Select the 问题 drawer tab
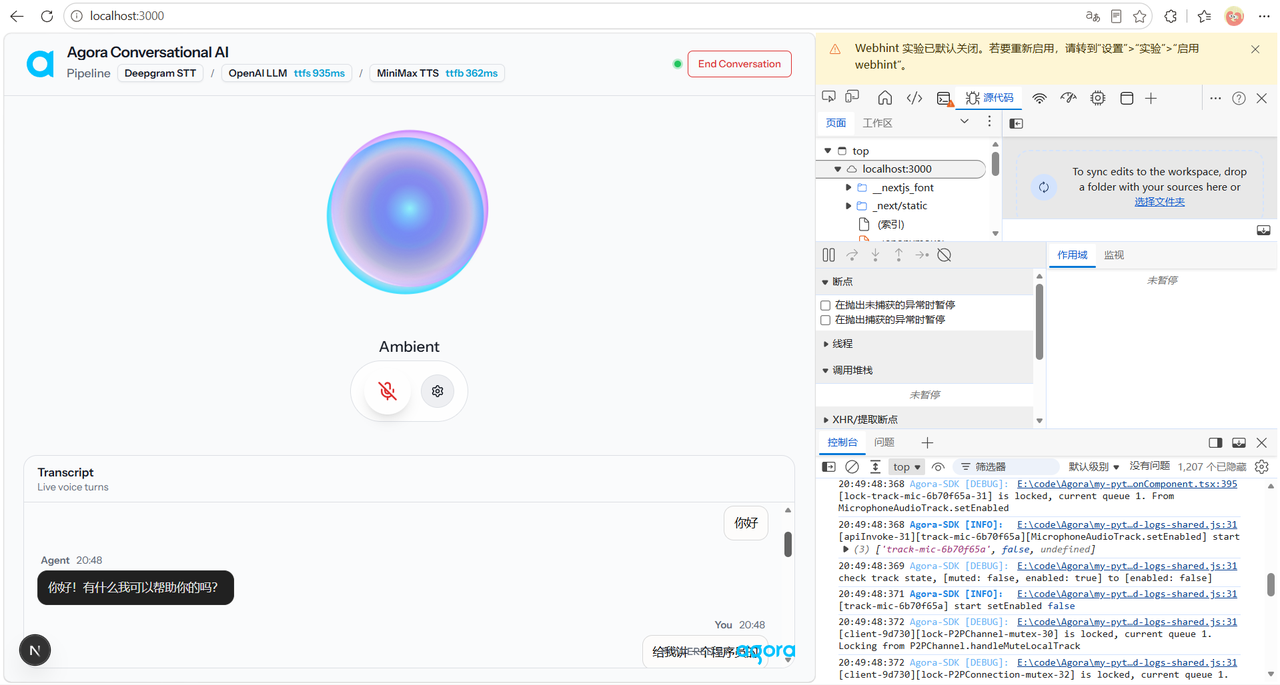The height and width of the screenshot is (685, 1280). [884, 442]
